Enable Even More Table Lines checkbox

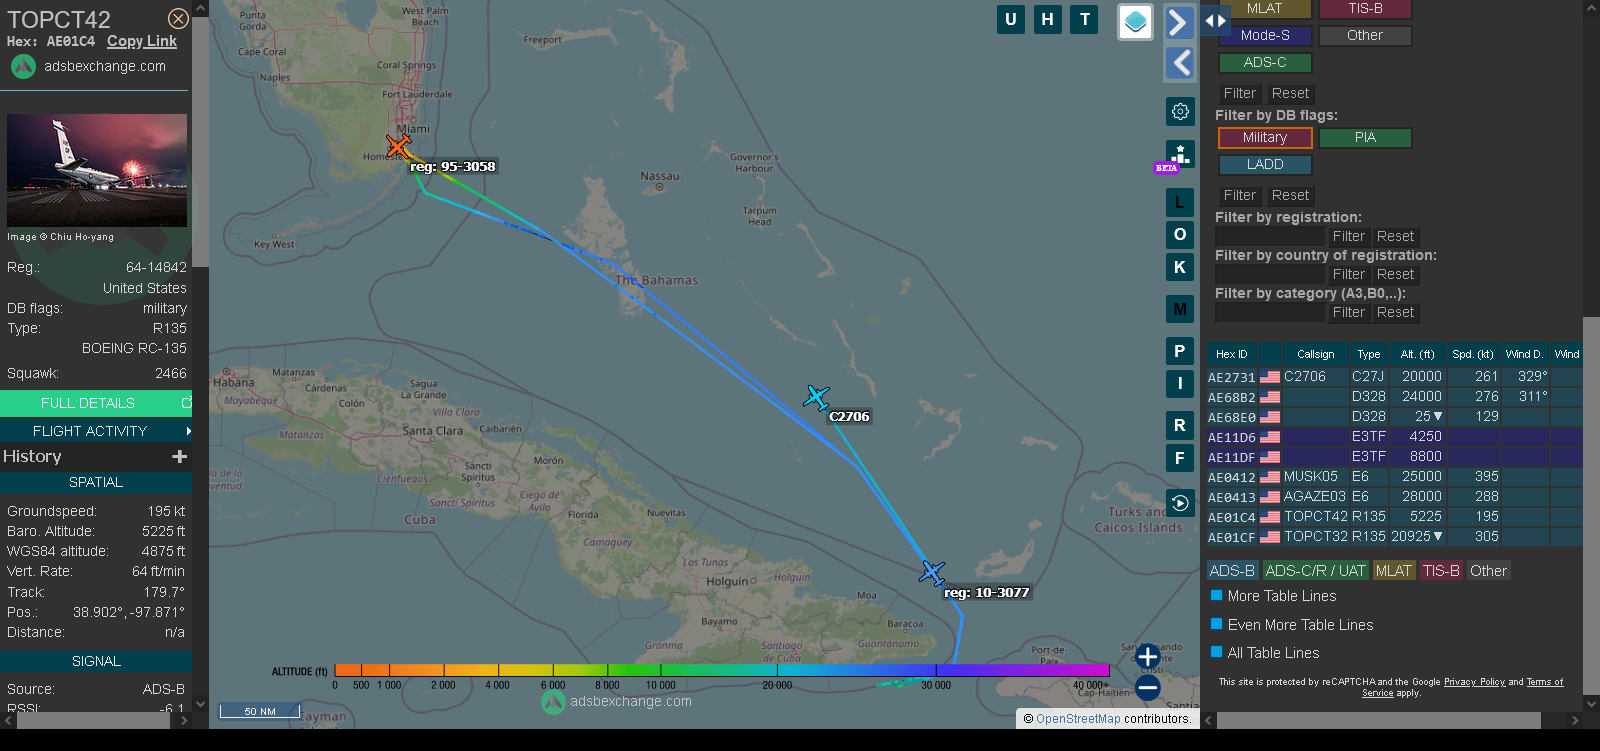click(x=1217, y=624)
